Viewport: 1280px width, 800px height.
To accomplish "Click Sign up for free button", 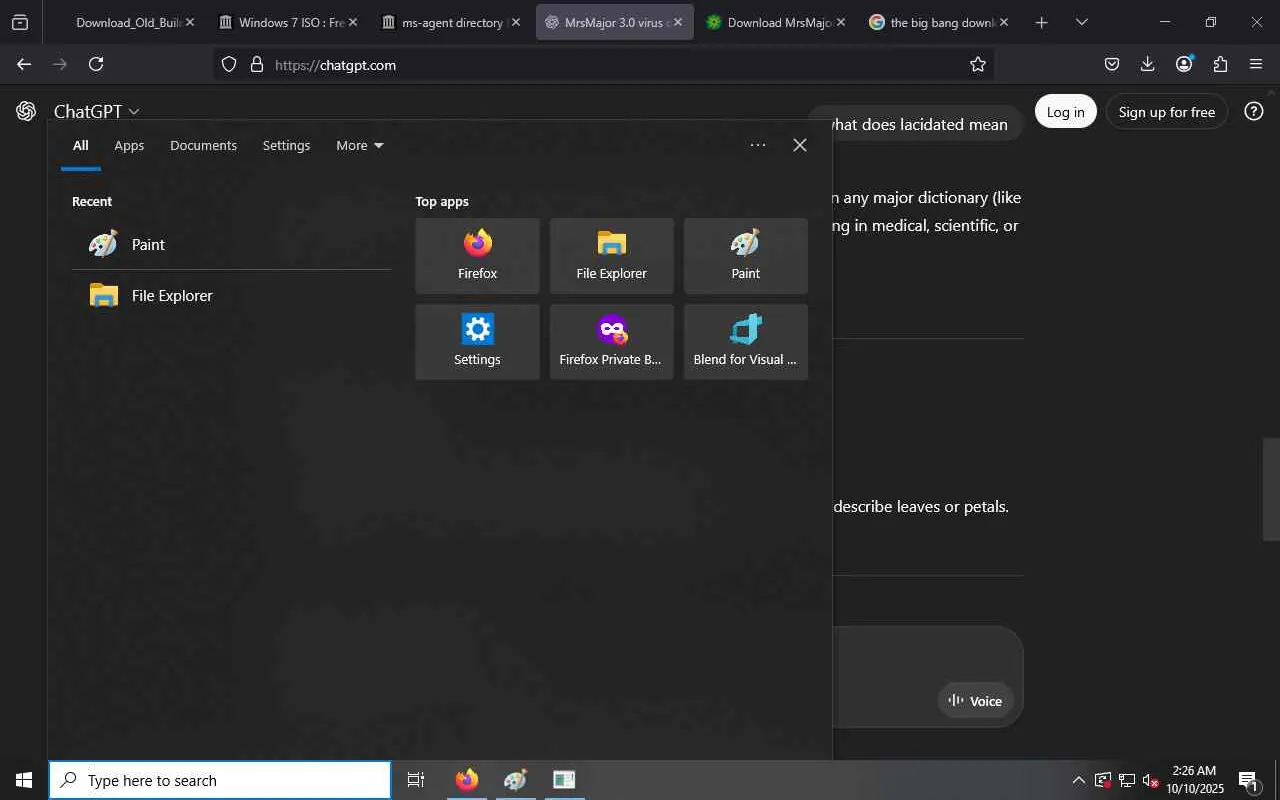I will pyautogui.click(x=1166, y=112).
